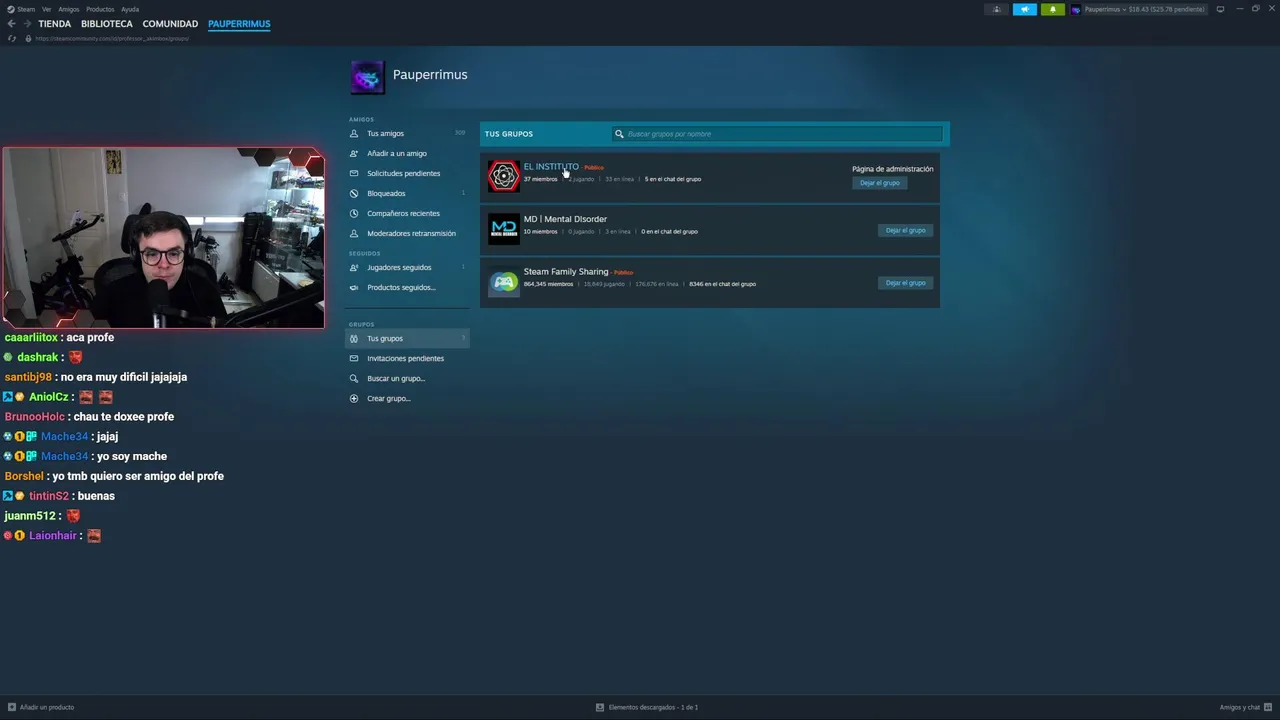Click the Jugadores seguidos icon

point(354,267)
